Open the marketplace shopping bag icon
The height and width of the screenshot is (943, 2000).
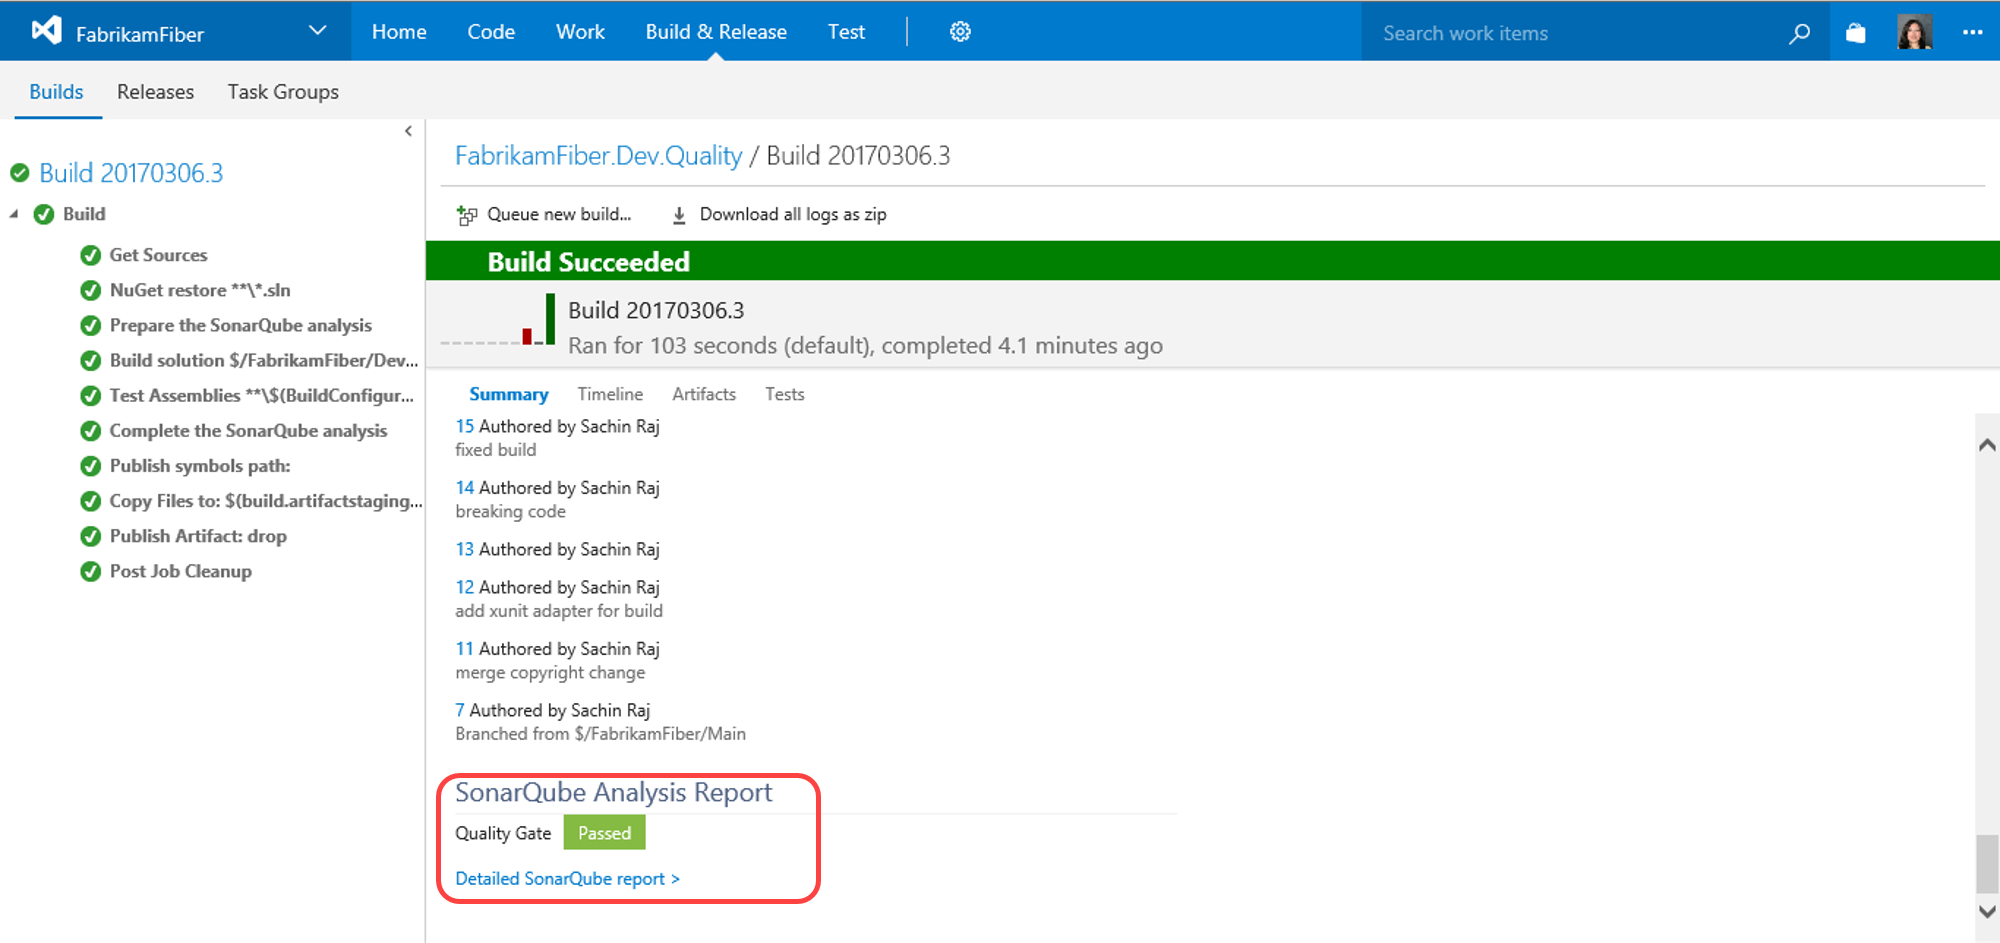pyautogui.click(x=1856, y=33)
